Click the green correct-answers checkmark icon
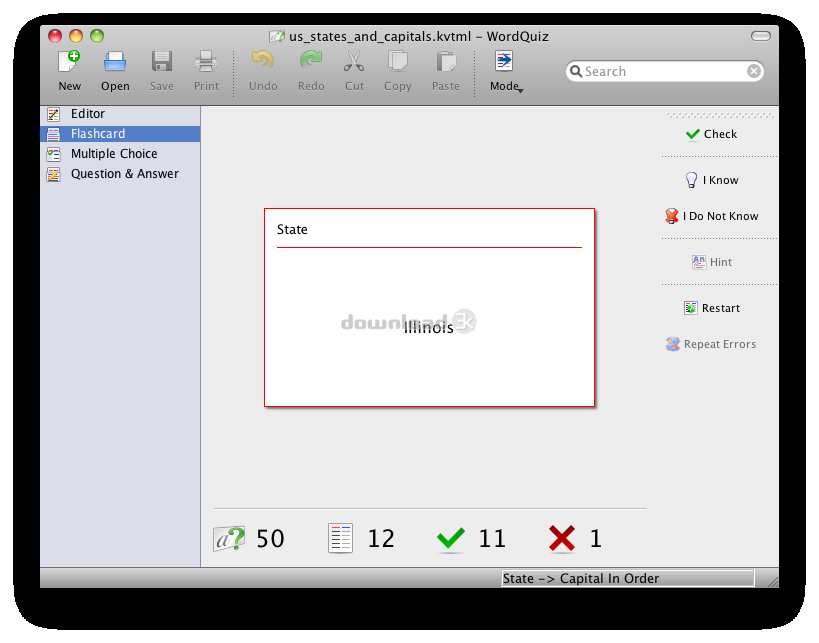 [x=451, y=539]
